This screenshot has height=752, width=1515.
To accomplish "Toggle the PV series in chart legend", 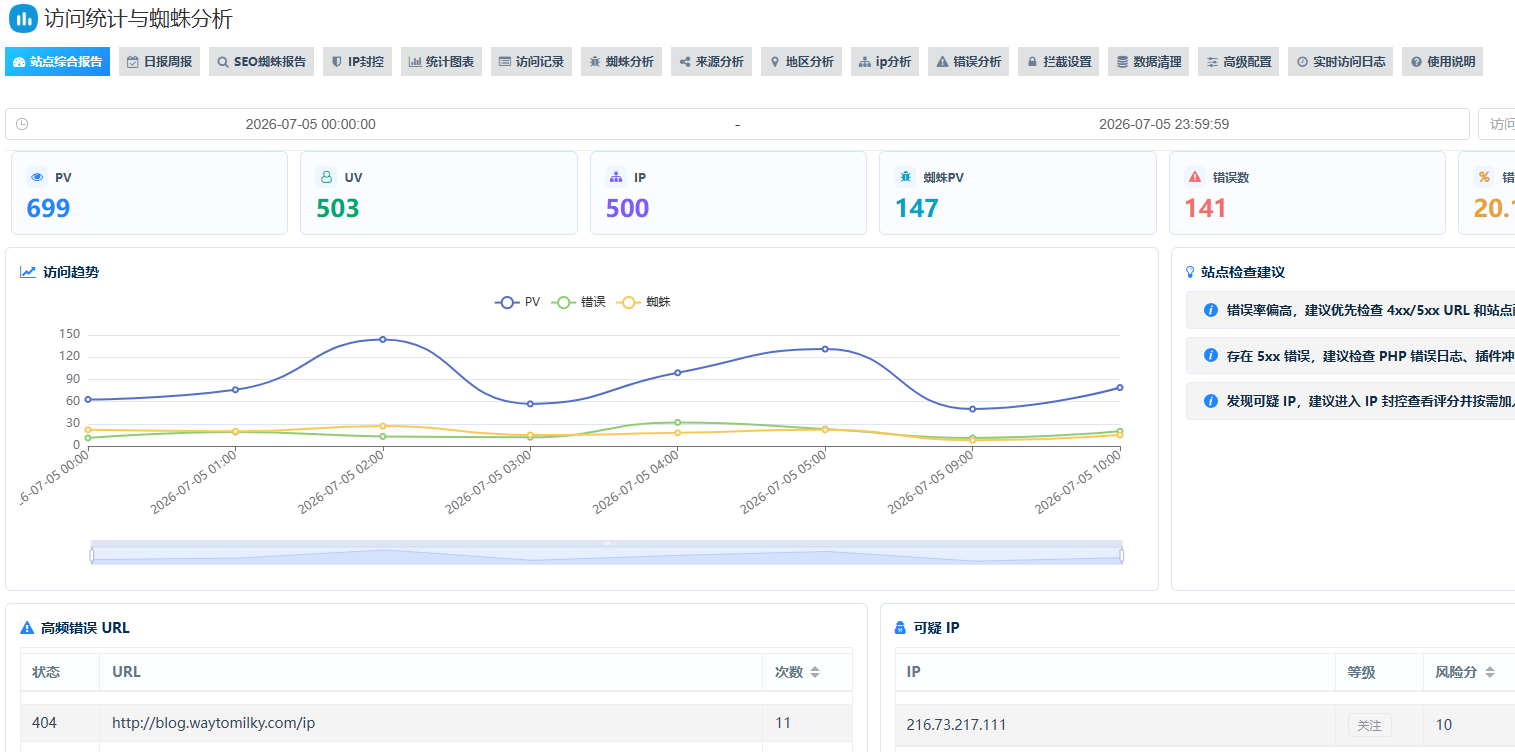I will [x=517, y=301].
